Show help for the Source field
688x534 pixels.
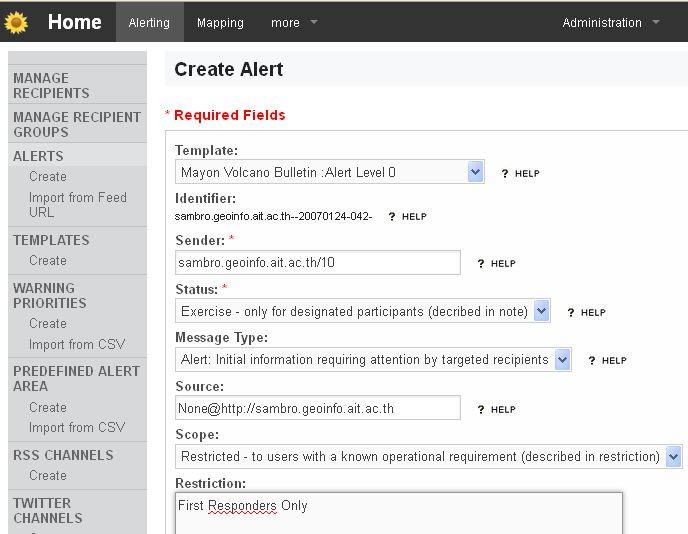click(496, 409)
